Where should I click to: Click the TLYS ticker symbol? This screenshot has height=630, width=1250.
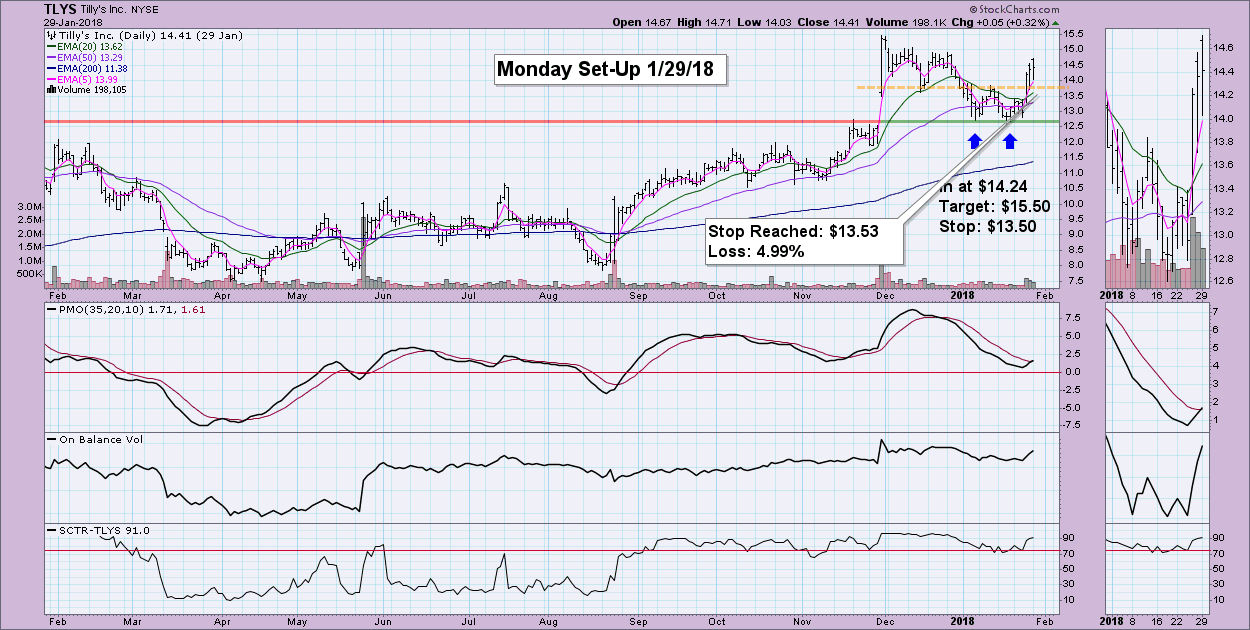tap(62, 9)
